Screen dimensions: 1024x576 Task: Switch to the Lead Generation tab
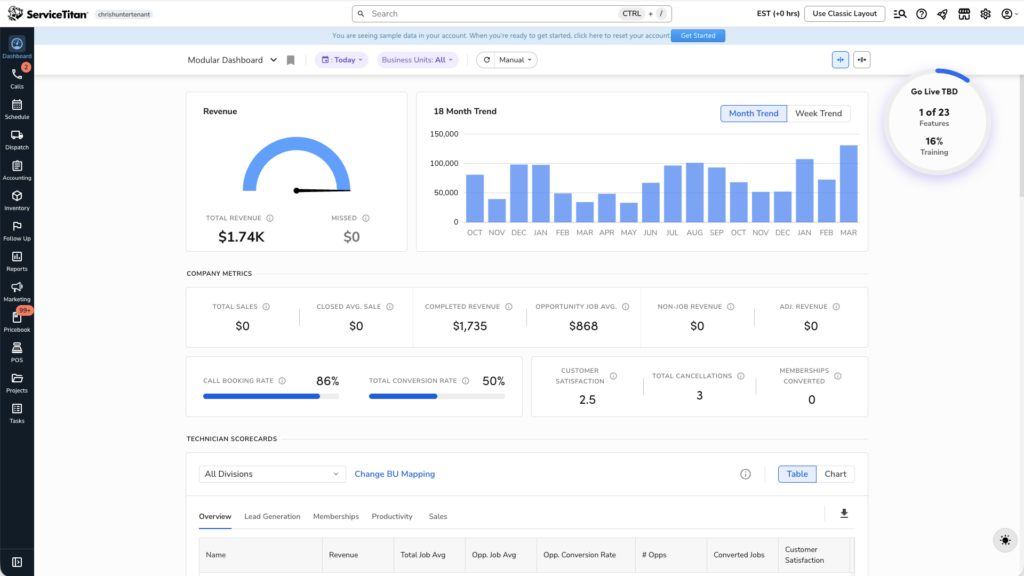[272, 517]
